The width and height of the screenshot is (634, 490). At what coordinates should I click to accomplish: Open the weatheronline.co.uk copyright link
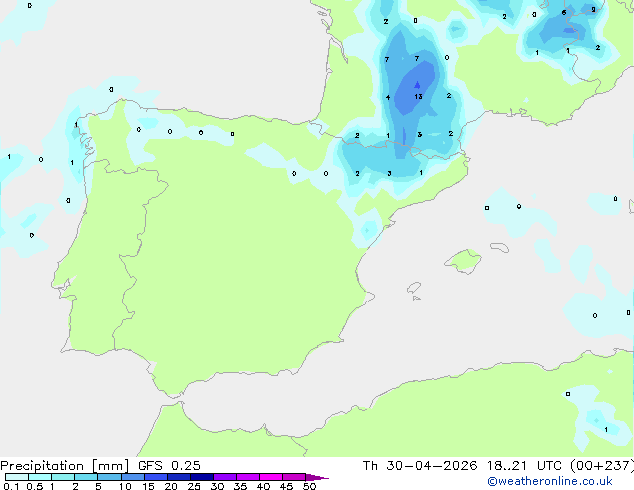(550, 481)
